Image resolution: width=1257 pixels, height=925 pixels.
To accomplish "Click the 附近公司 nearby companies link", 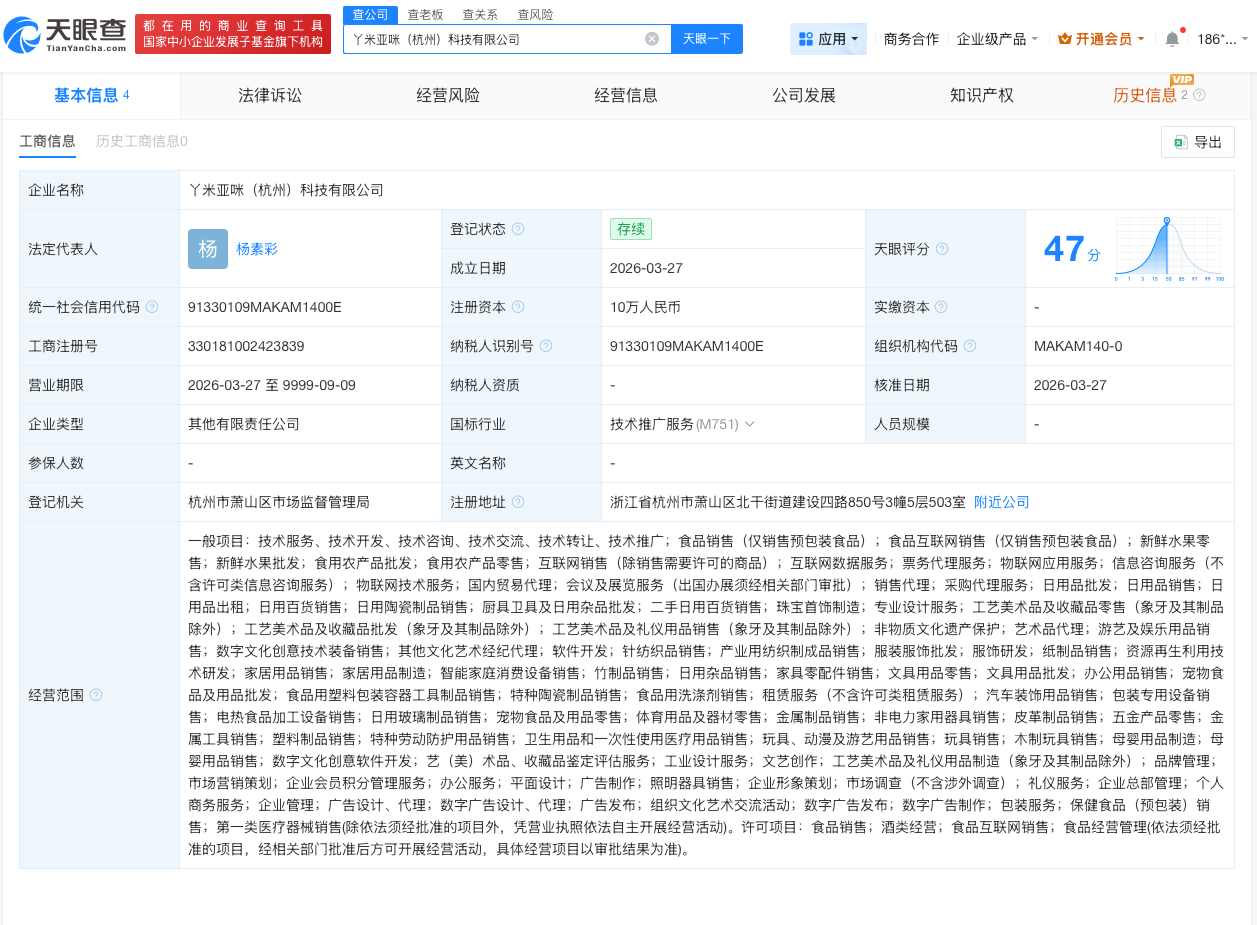I will [x=1001, y=502].
